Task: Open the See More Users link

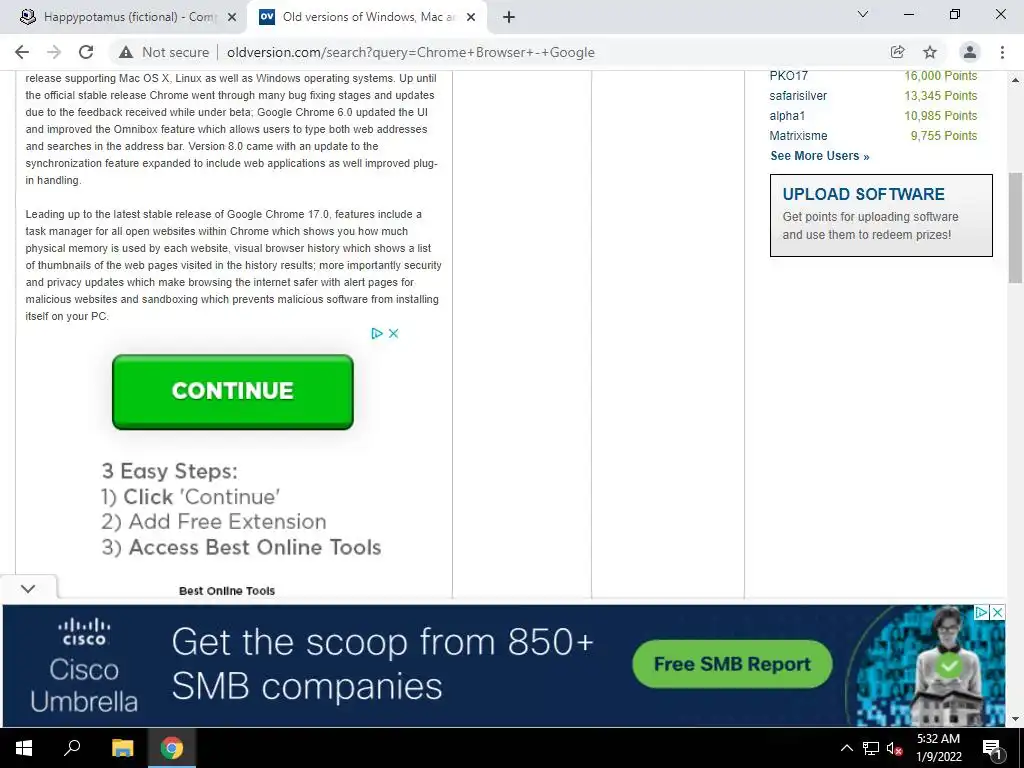Action: pos(820,155)
